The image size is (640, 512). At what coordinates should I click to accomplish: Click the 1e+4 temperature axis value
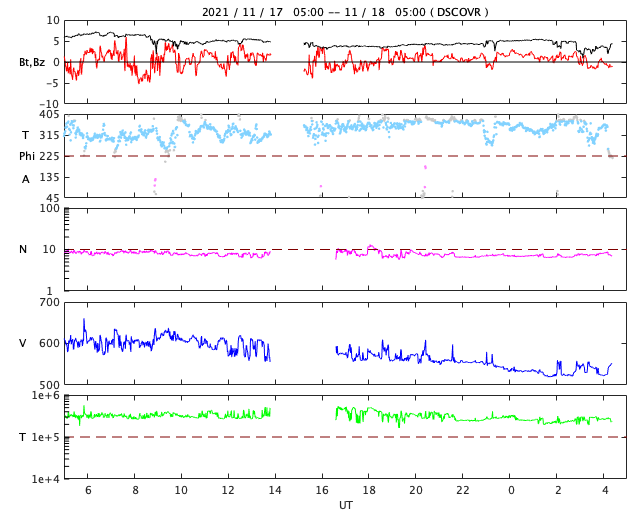tap(45, 479)
